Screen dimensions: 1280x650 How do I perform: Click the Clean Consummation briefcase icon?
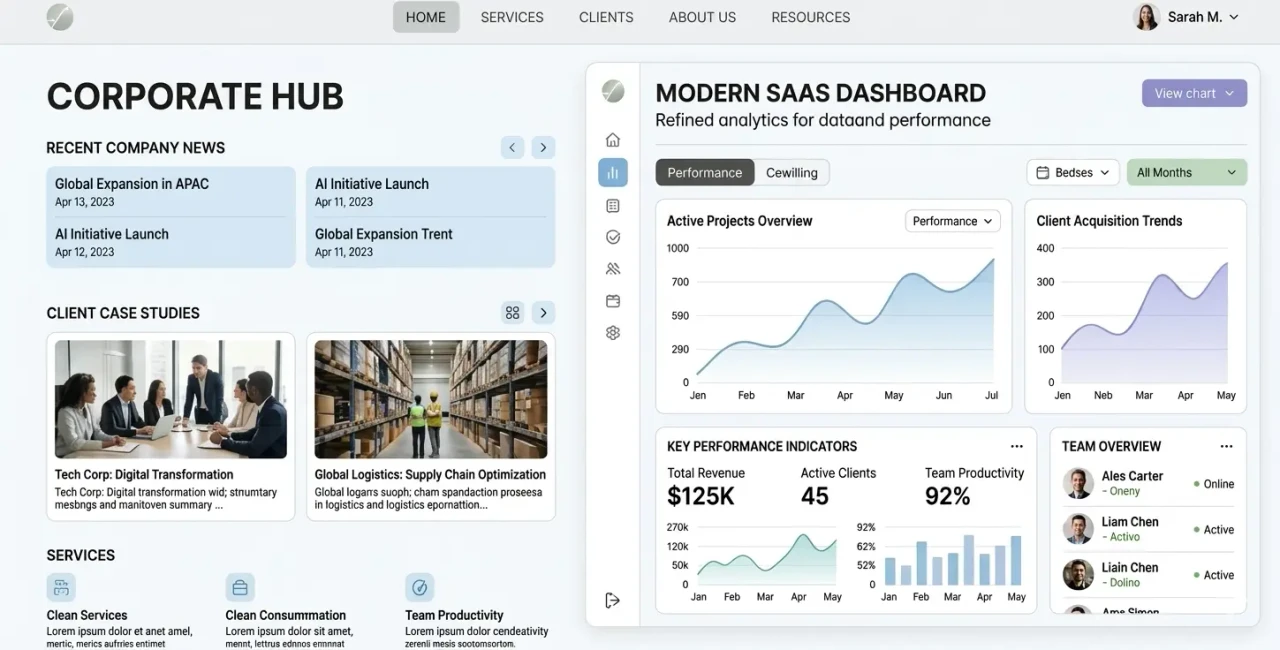coord(240,587)
